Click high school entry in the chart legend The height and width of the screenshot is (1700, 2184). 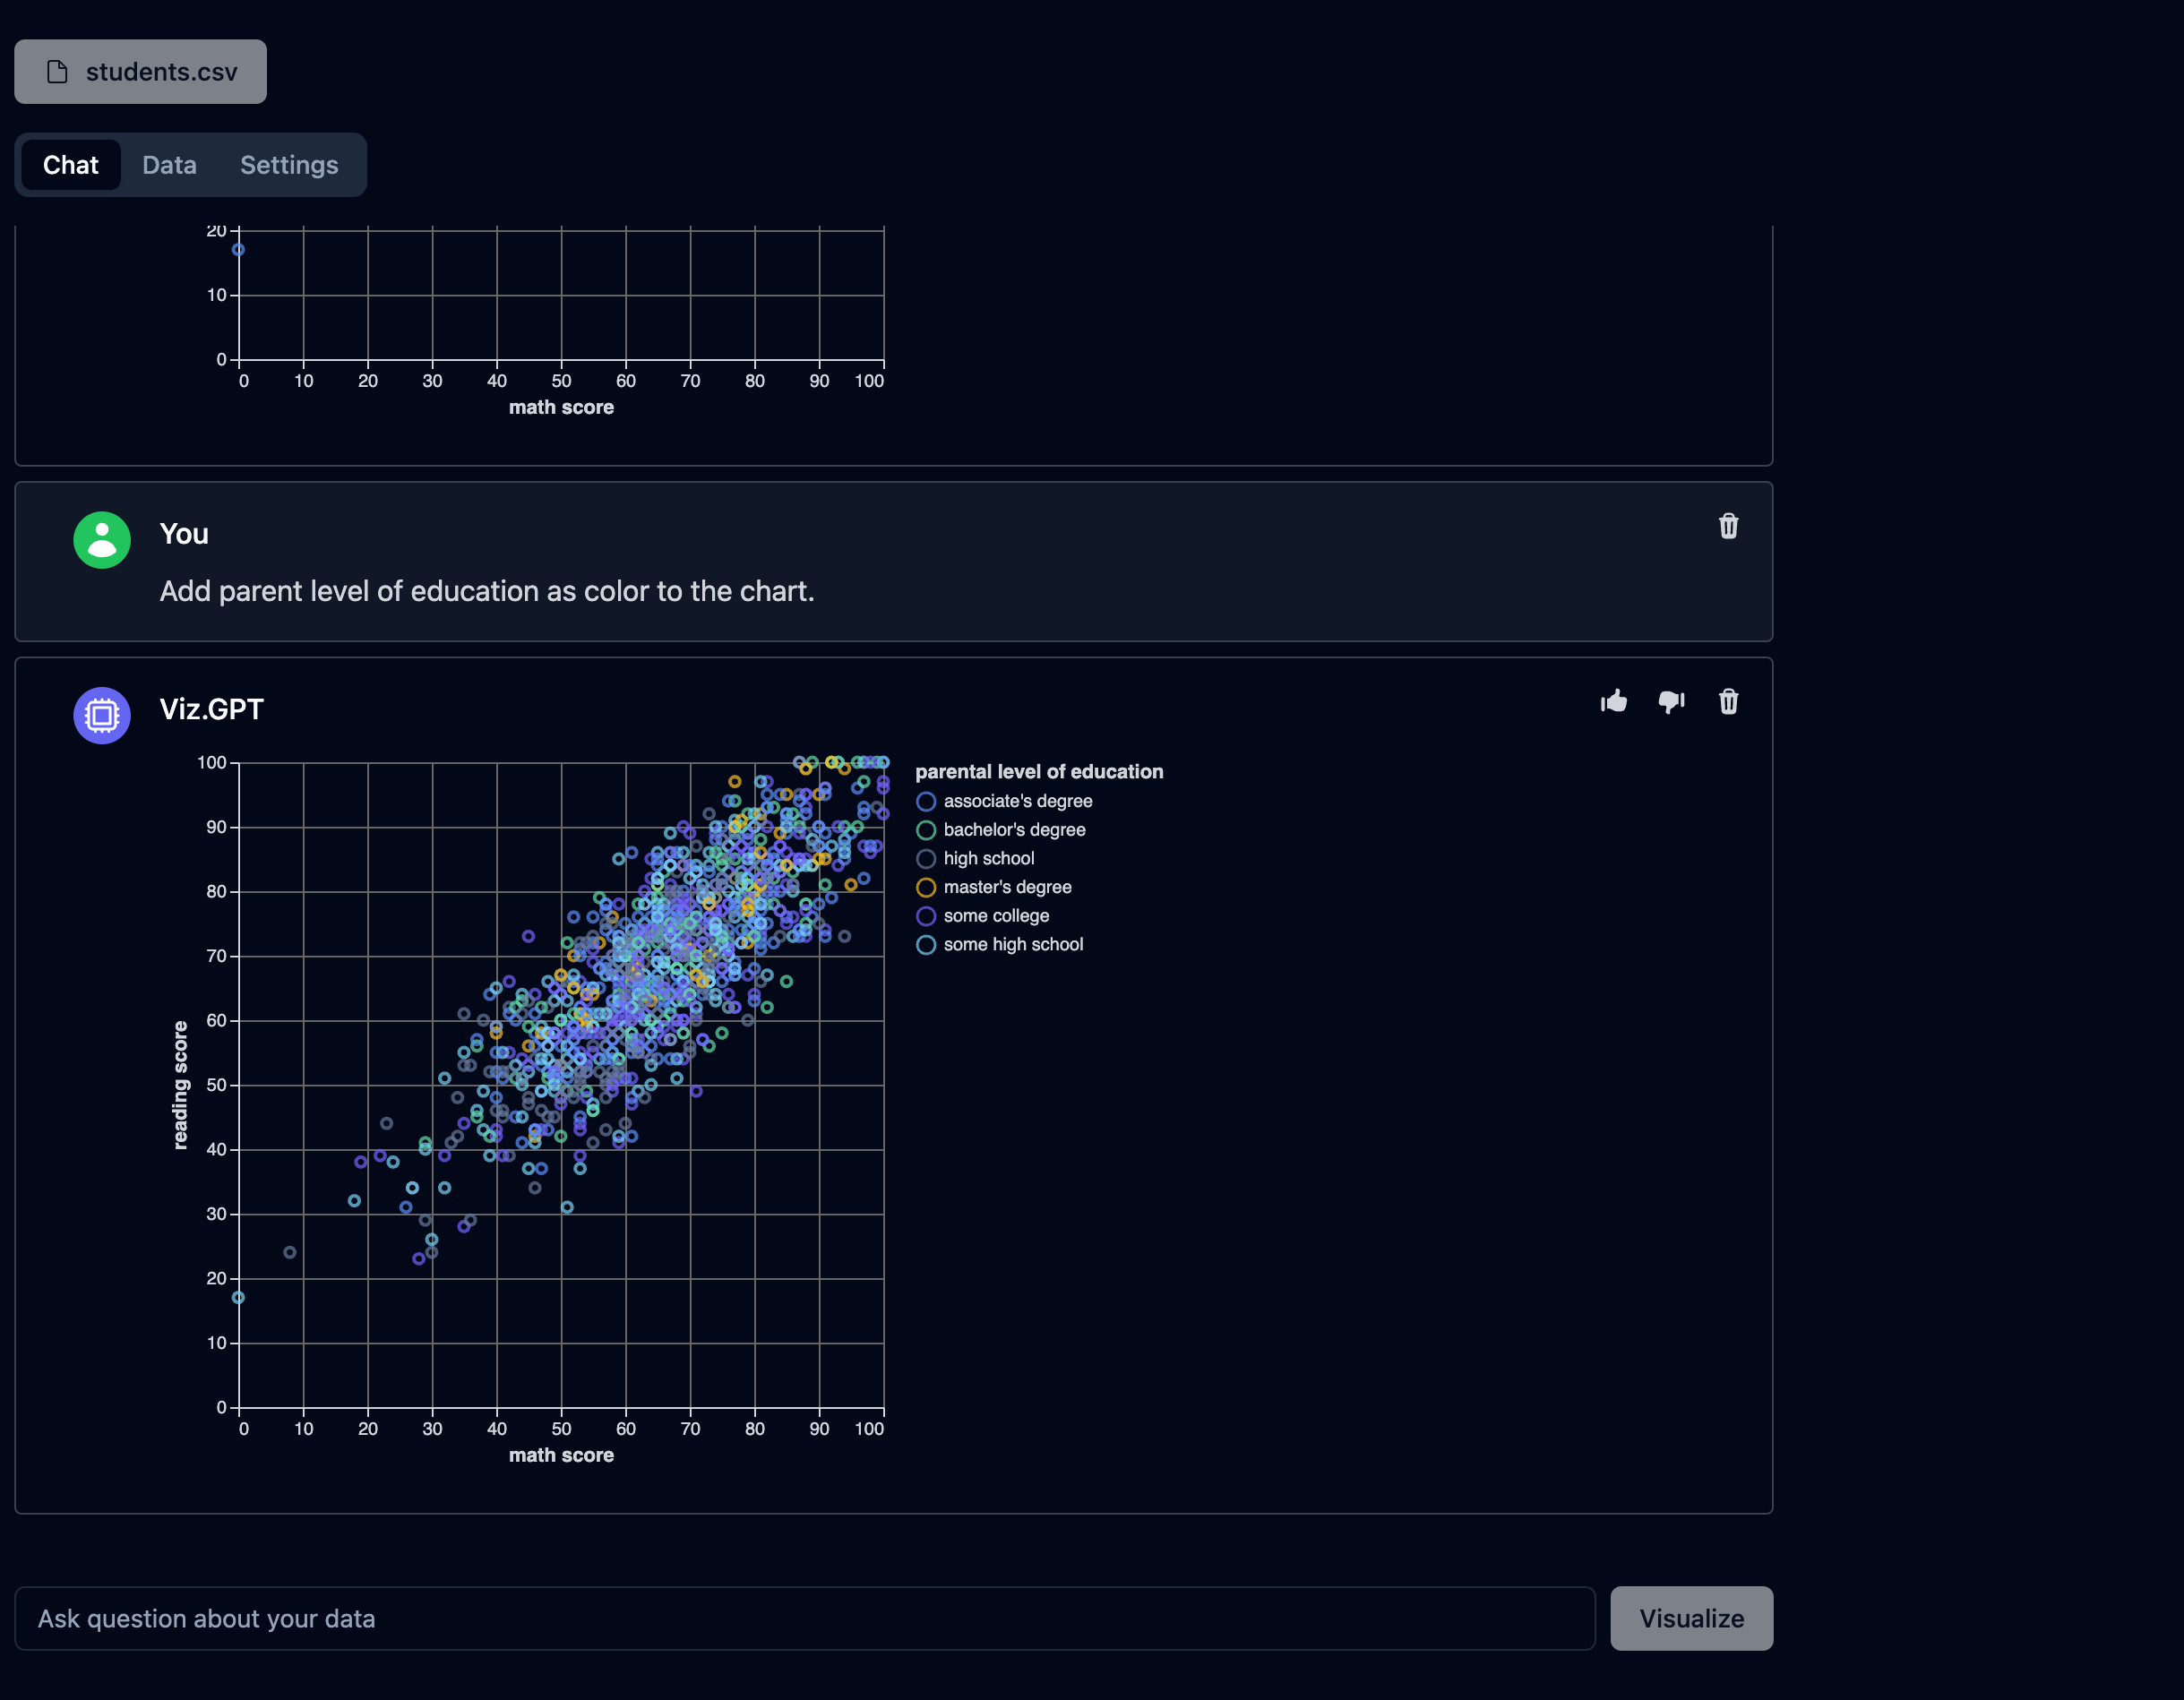pyautogui.click(x=987, y=858)
